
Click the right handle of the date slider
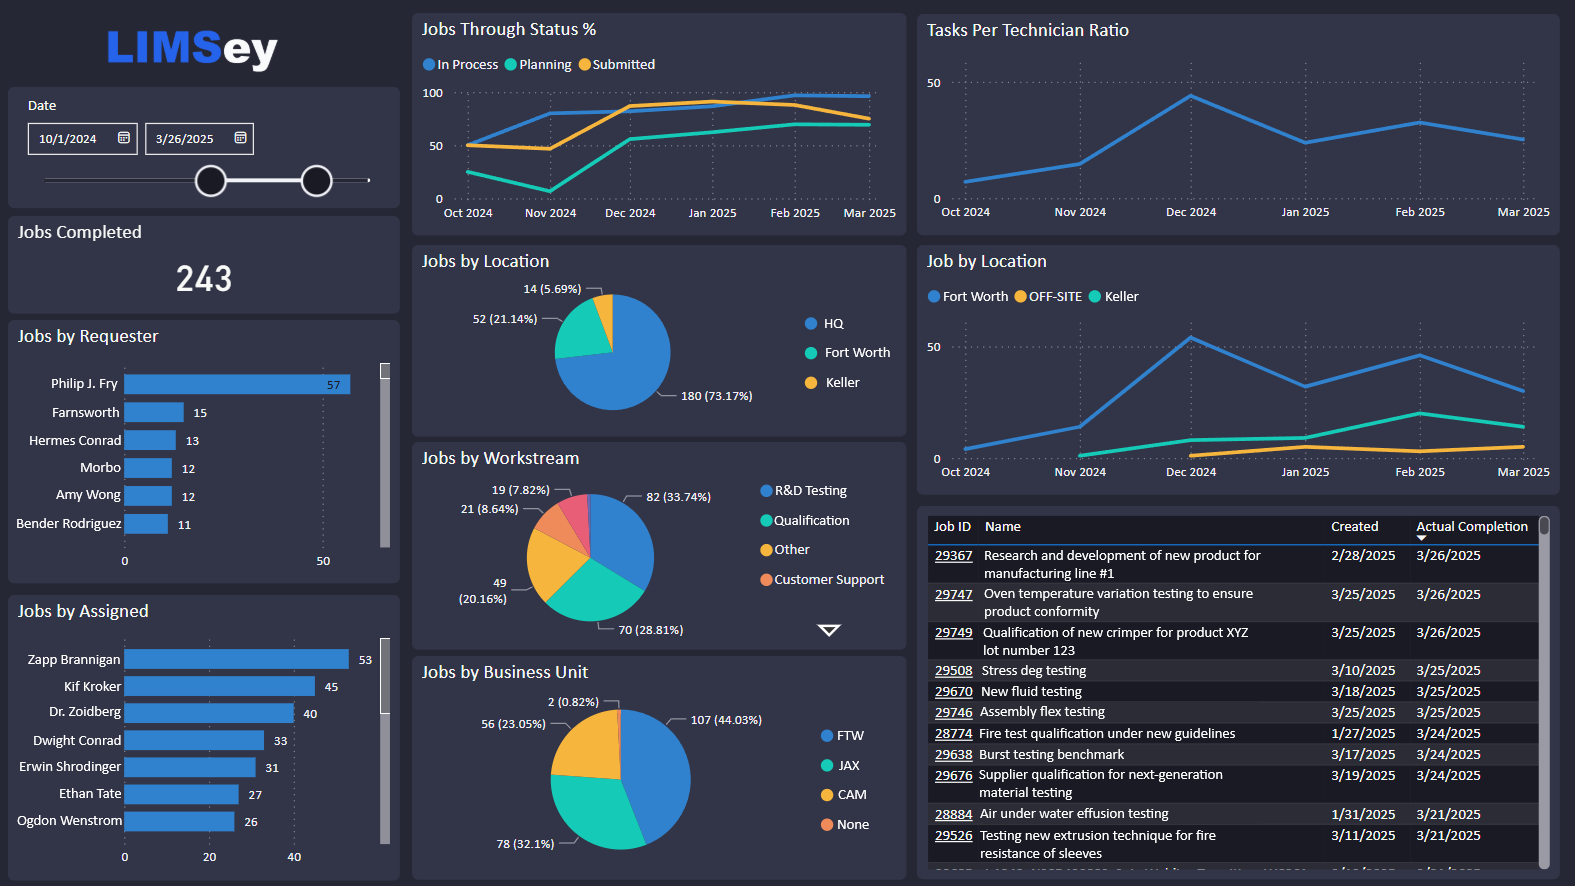(317, 181)
